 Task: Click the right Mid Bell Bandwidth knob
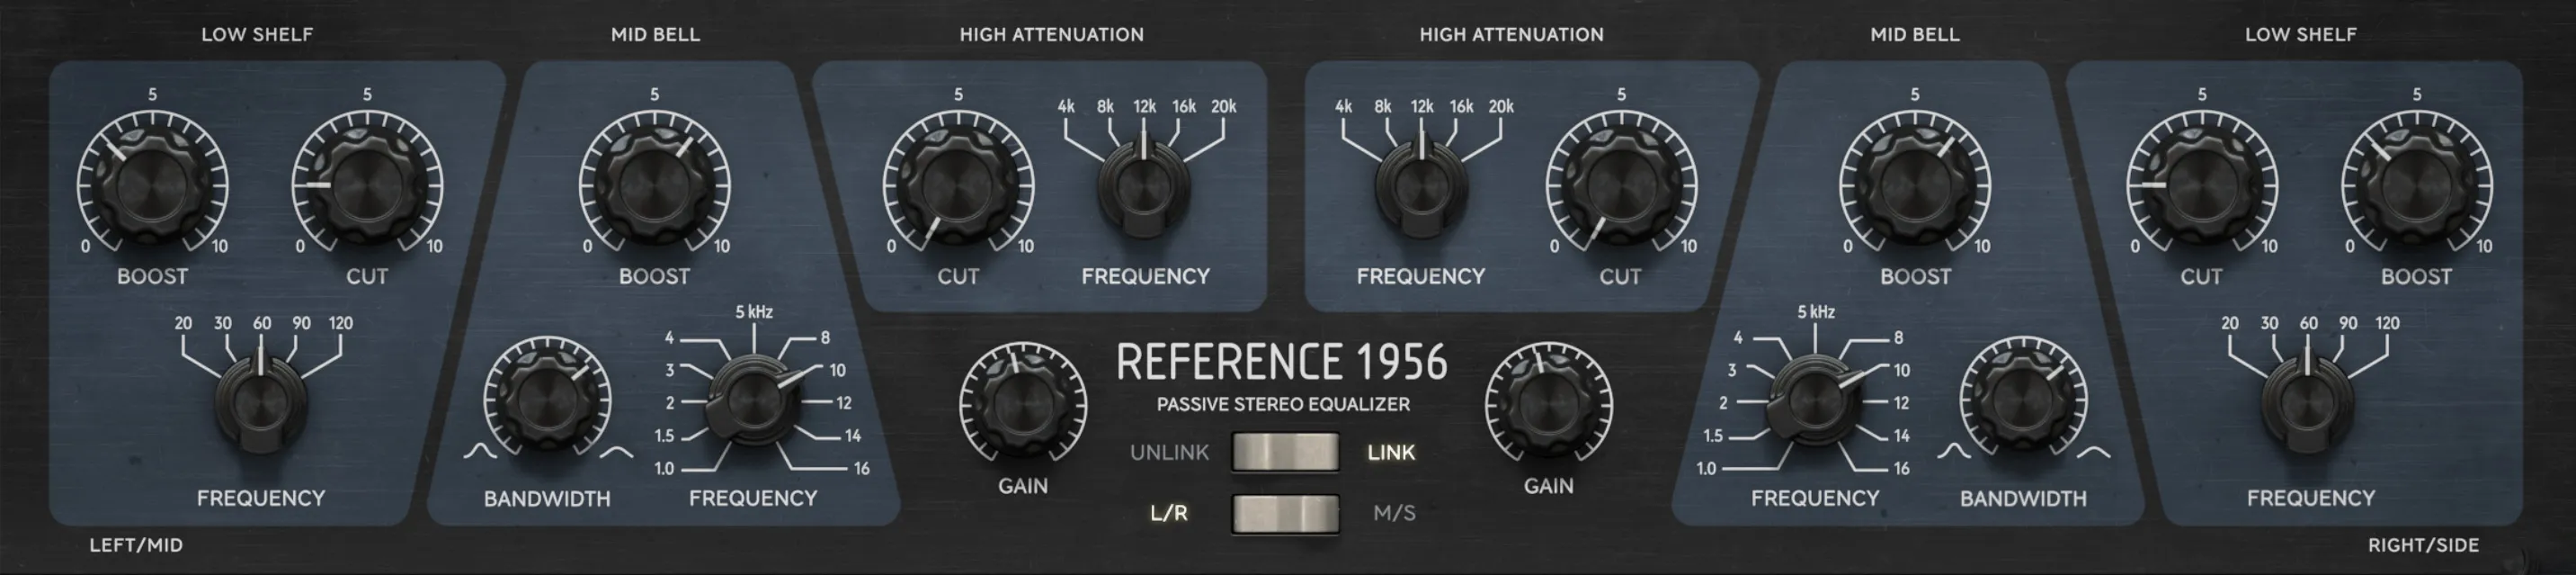tap(2023, 401)
